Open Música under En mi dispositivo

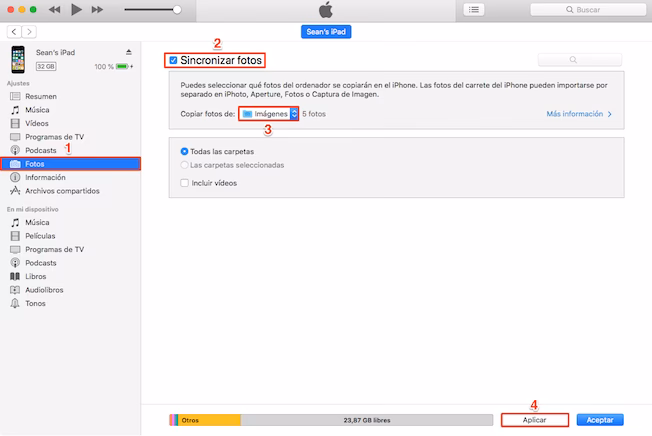(70, 222)
